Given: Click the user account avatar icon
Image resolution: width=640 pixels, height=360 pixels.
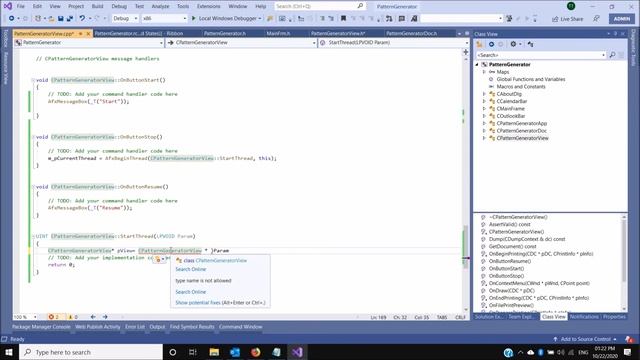Looking at the screenshot, I should coord(571,6).
